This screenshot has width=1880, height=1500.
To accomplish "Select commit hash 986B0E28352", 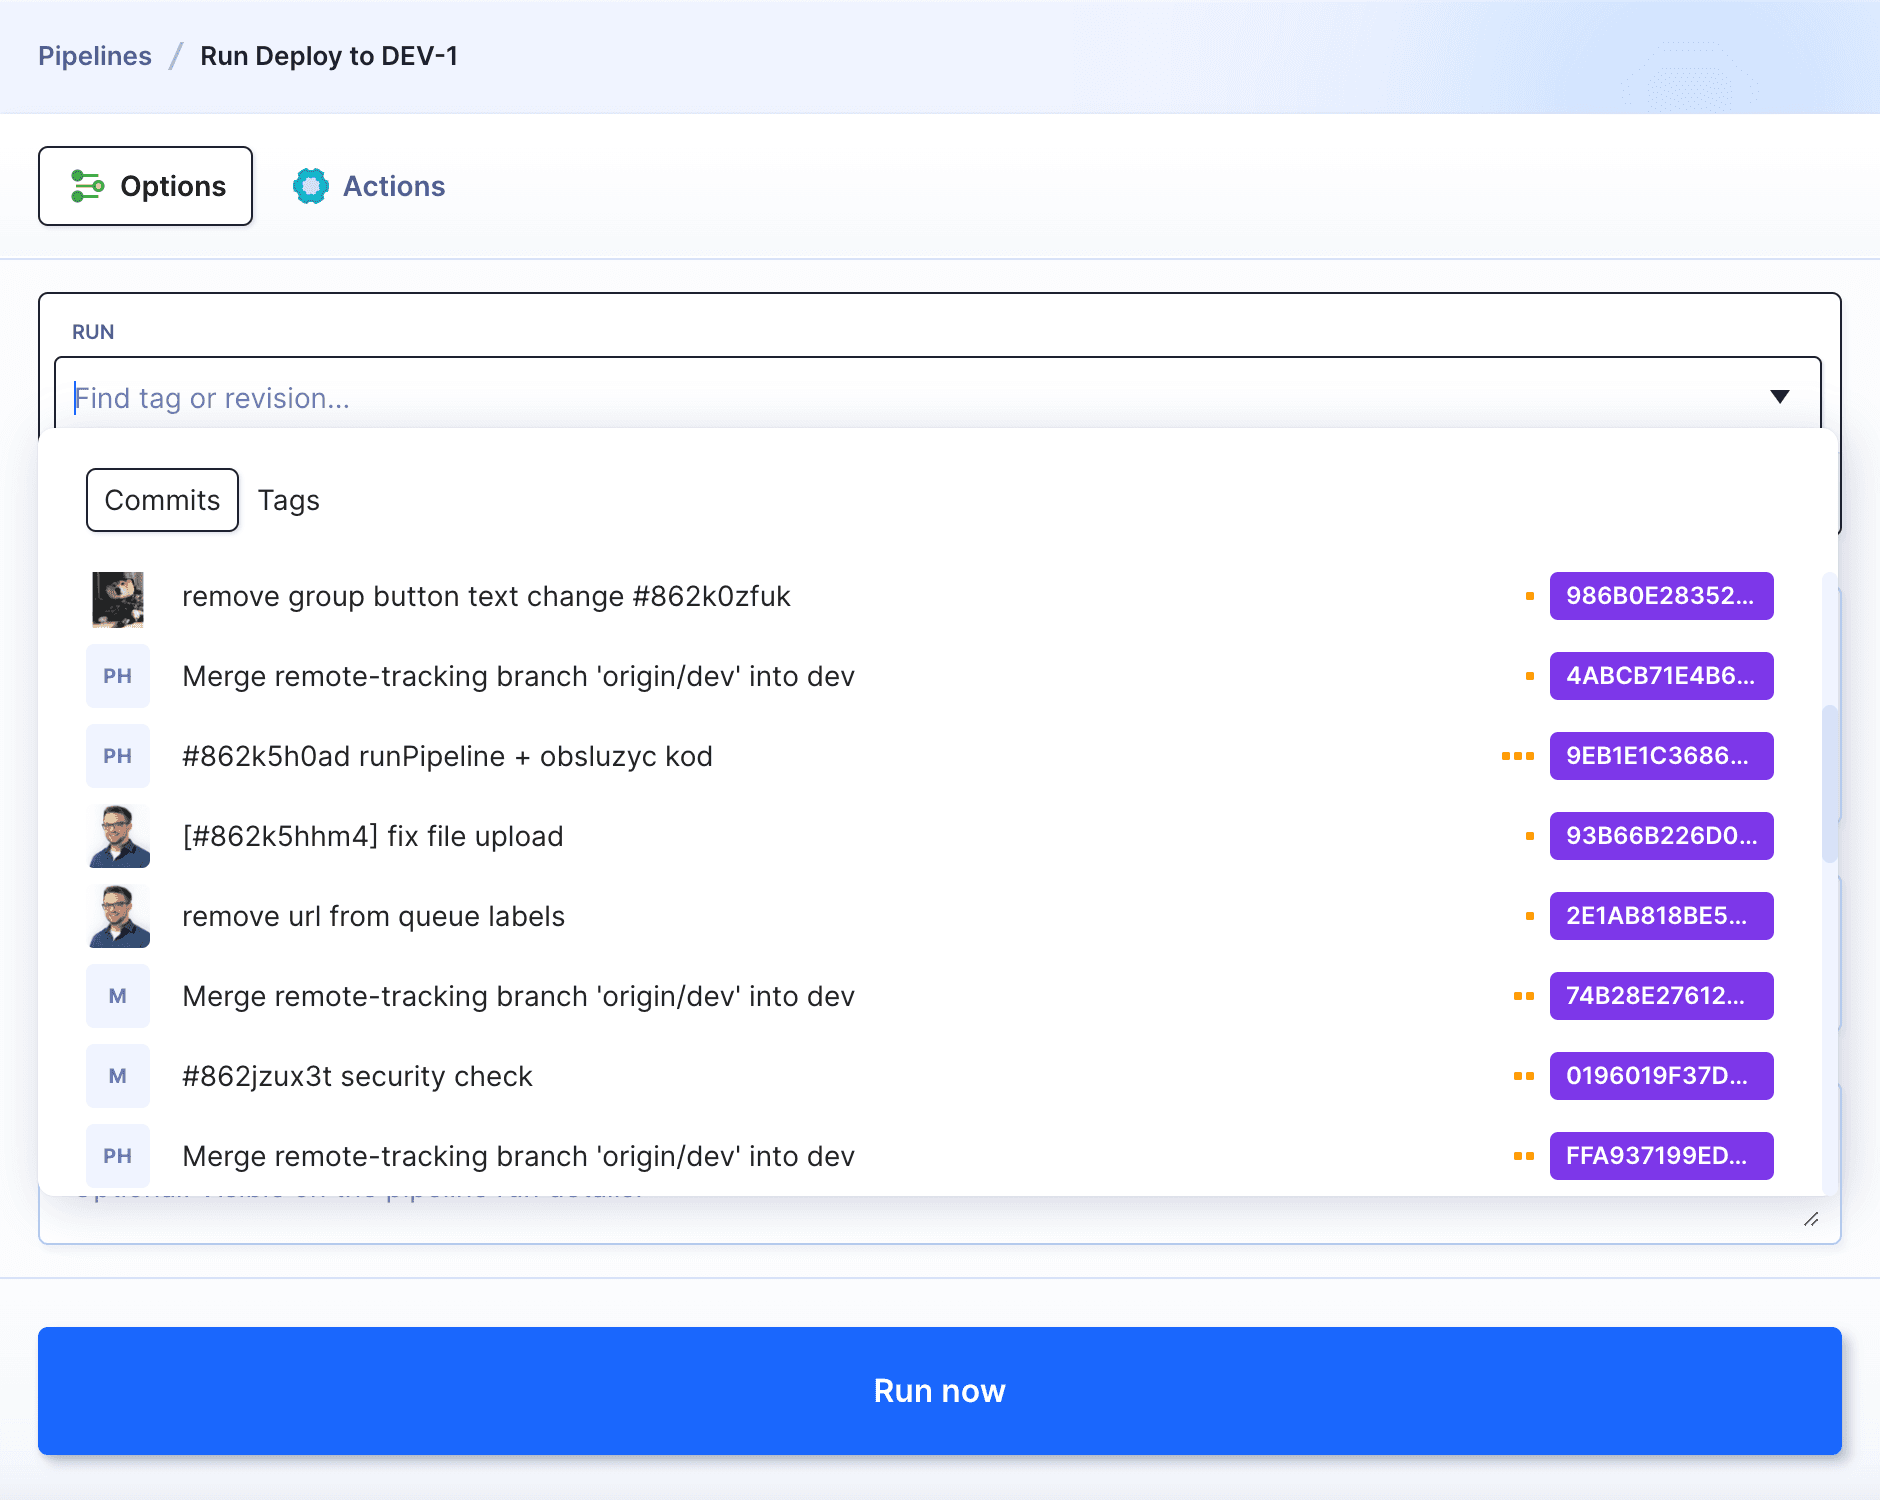I will (1660, 596).
